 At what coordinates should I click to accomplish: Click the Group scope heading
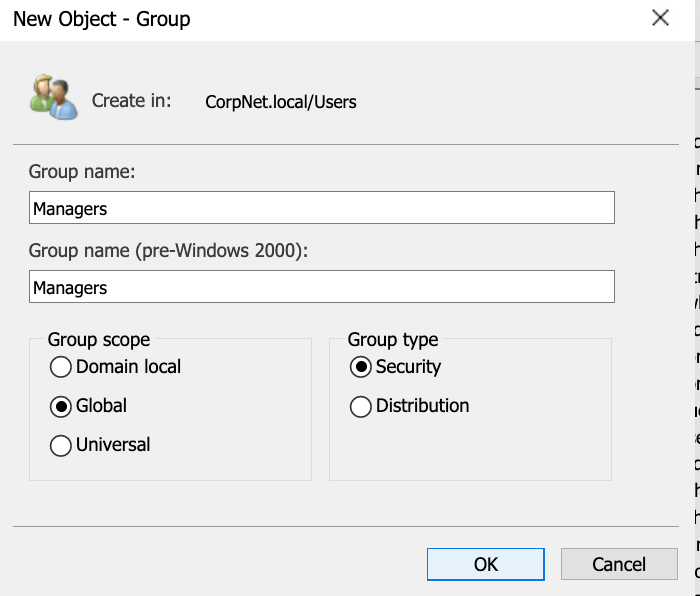[99, 340]
